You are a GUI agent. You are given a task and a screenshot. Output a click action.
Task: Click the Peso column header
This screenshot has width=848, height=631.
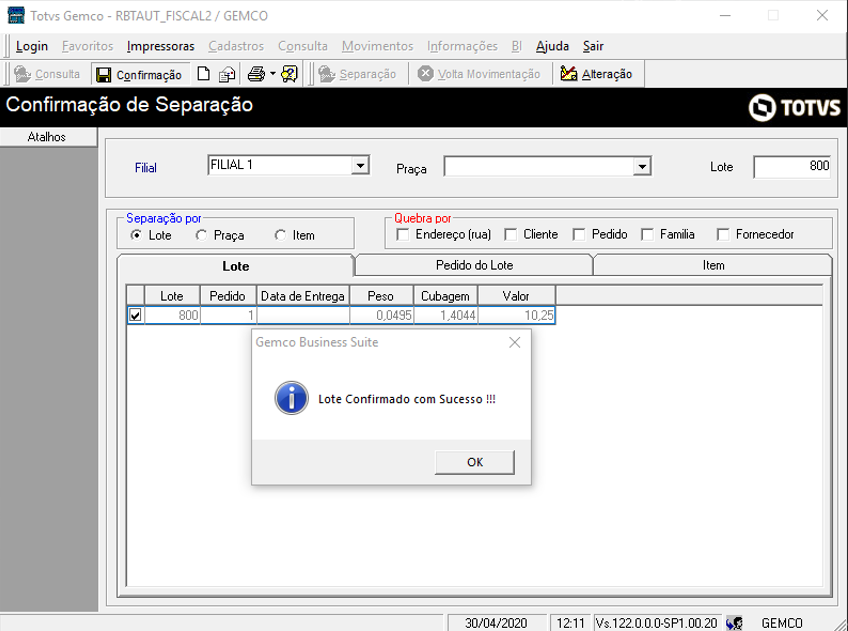(381, 296)
